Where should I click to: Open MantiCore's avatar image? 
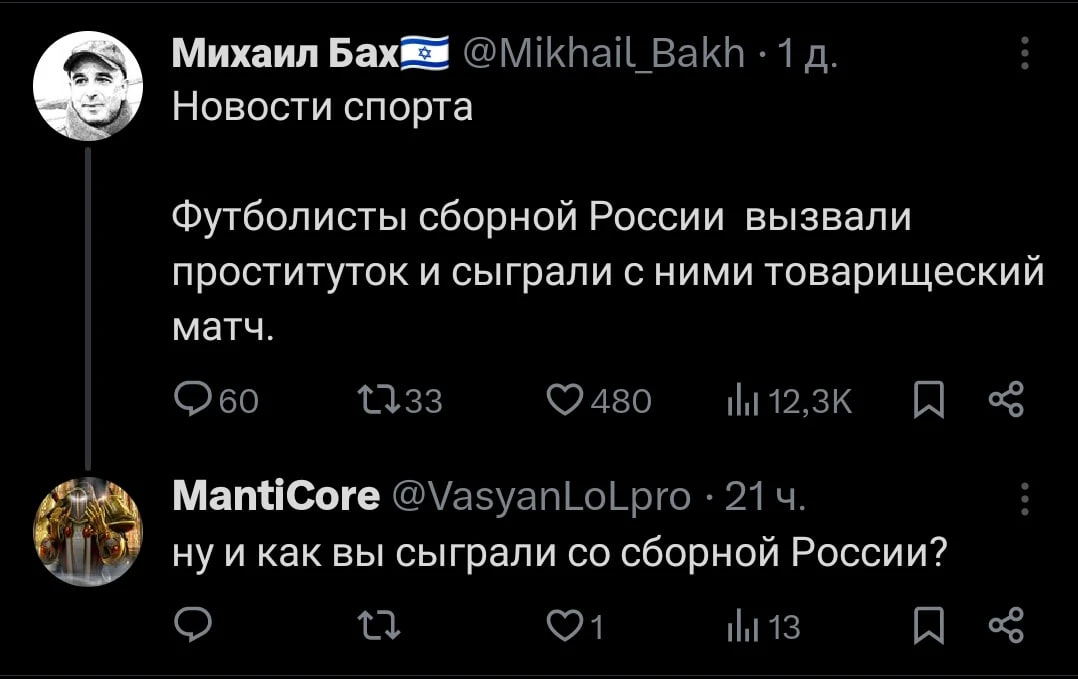(x=88, y=531)
